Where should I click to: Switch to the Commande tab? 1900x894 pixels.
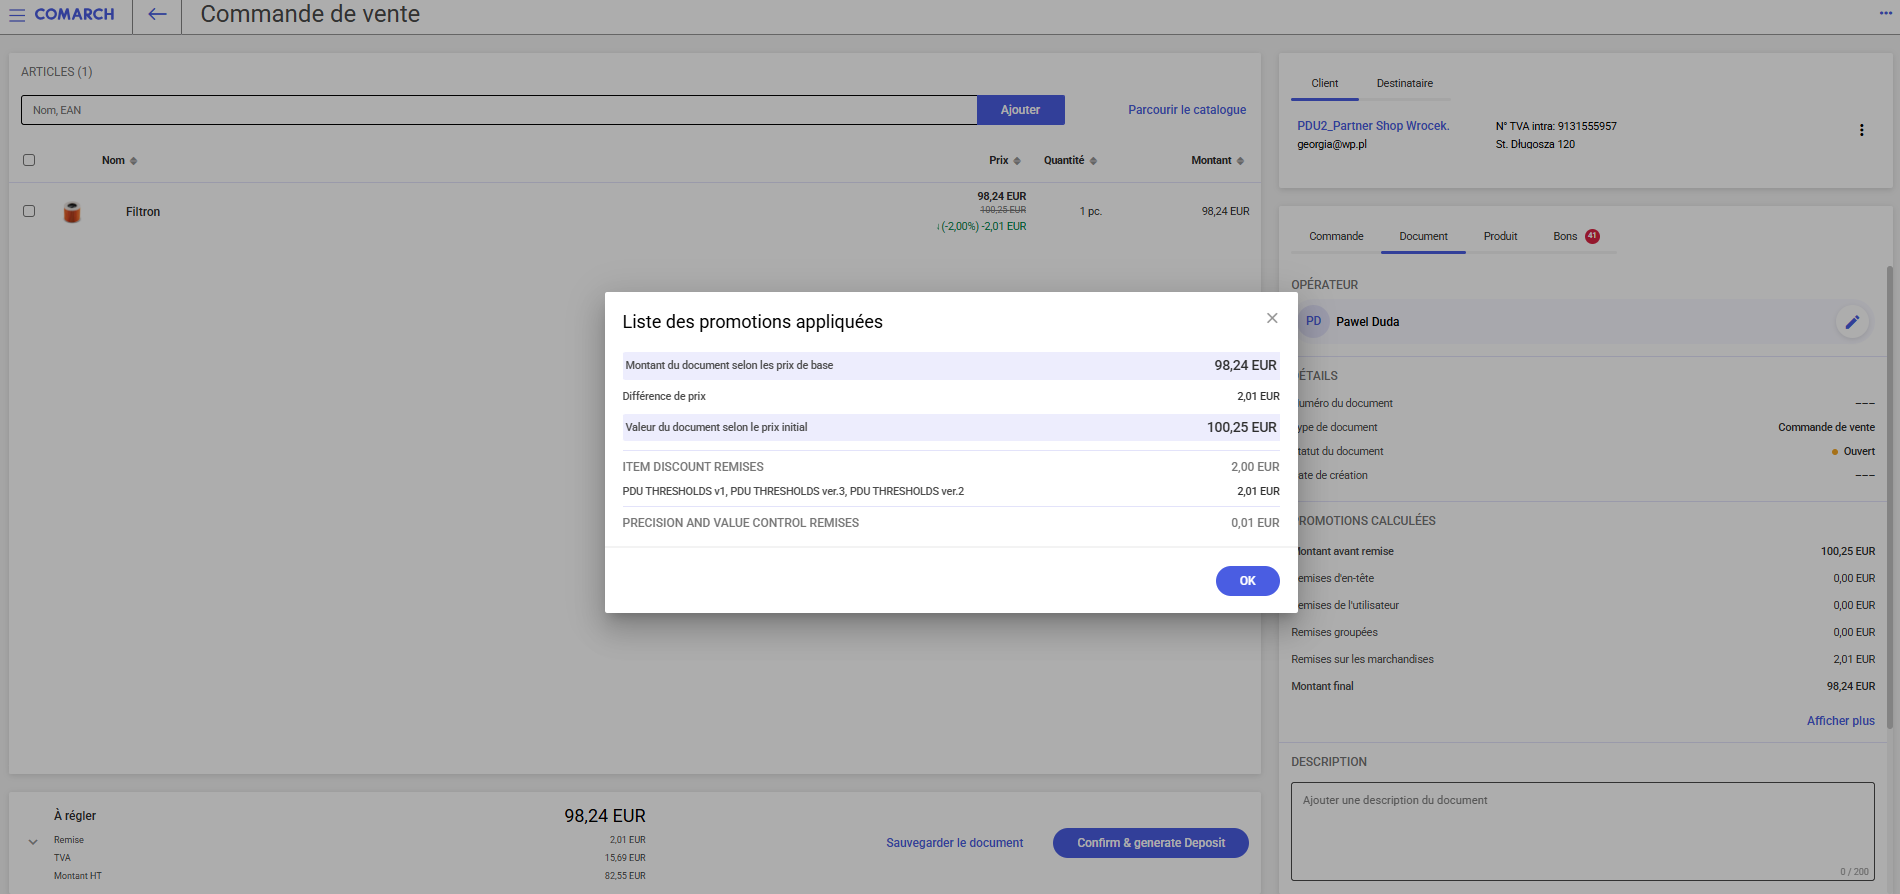(x=1336, y=237)
